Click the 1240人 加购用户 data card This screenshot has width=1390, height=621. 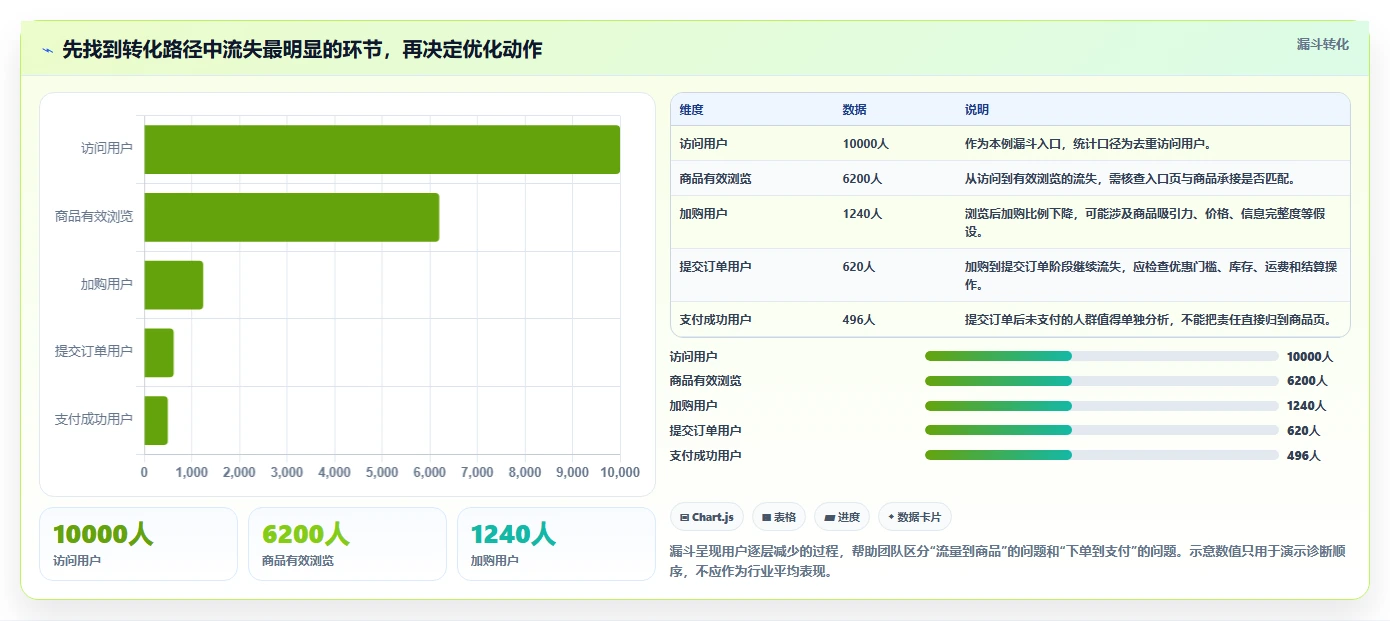pos(556,544)
